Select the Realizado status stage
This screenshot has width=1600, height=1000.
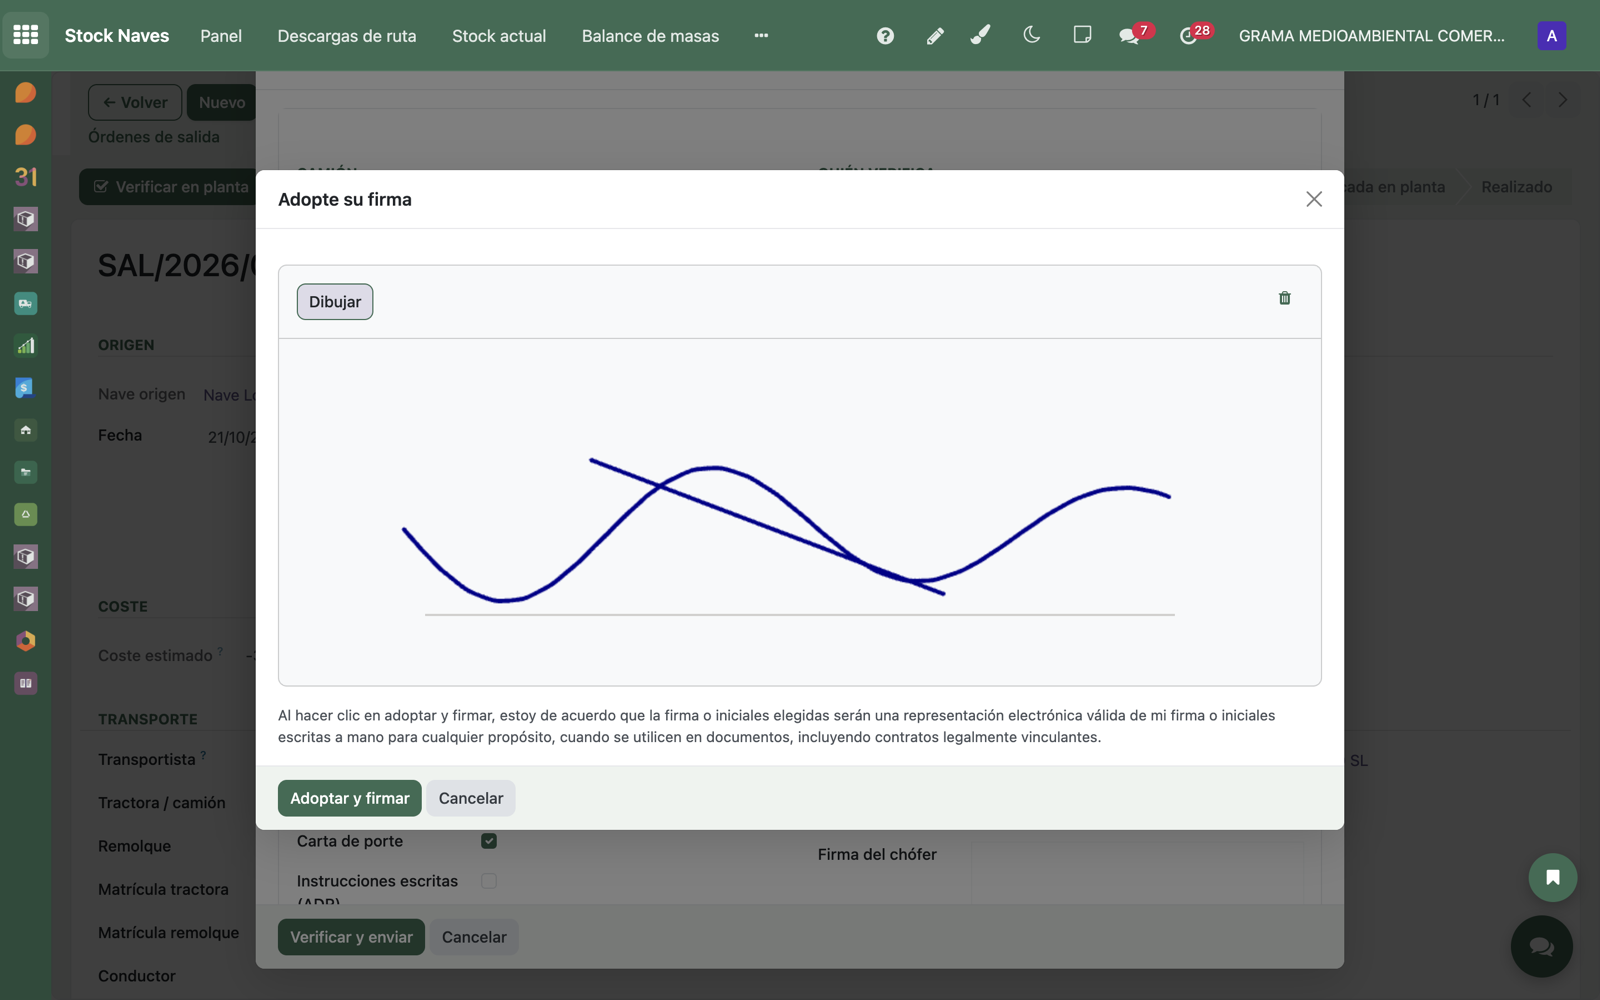1516,187
